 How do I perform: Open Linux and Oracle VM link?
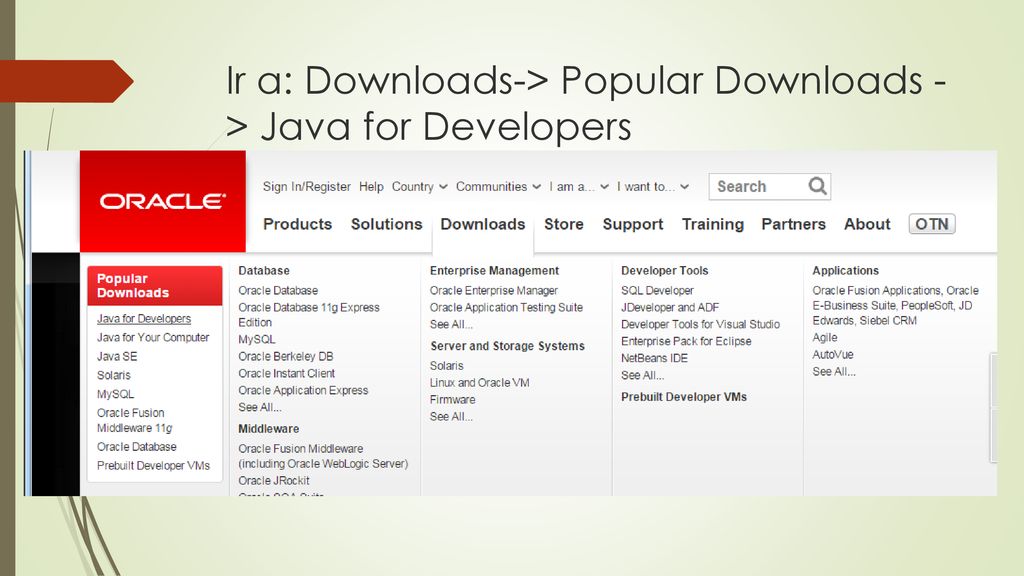pos(479,383)
